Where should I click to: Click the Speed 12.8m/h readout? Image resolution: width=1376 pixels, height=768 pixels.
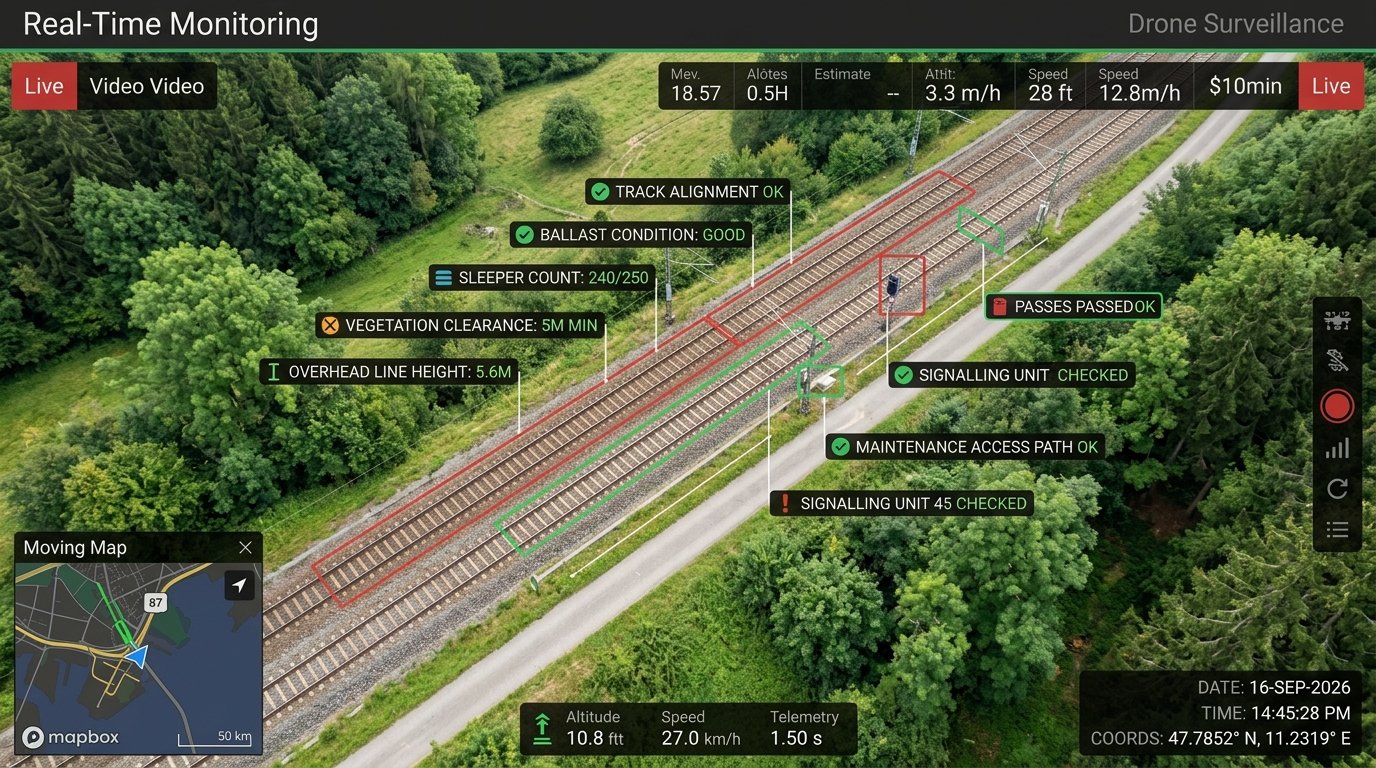[1139, 85]
